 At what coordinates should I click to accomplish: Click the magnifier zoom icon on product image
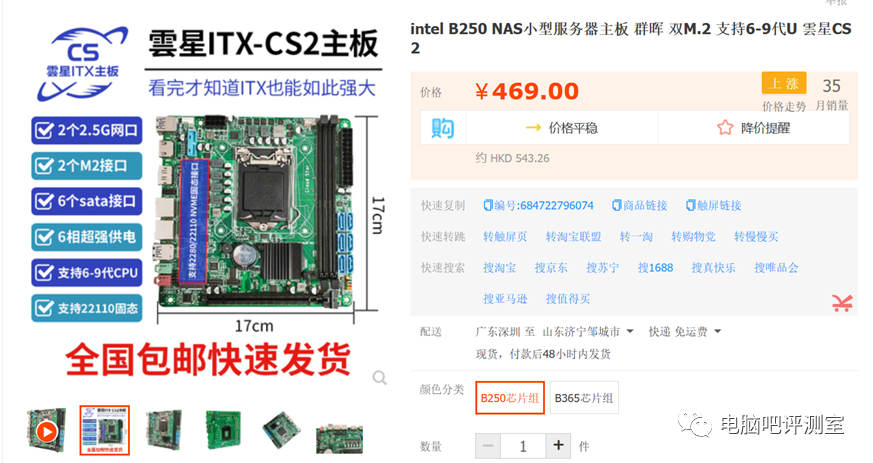379,378
